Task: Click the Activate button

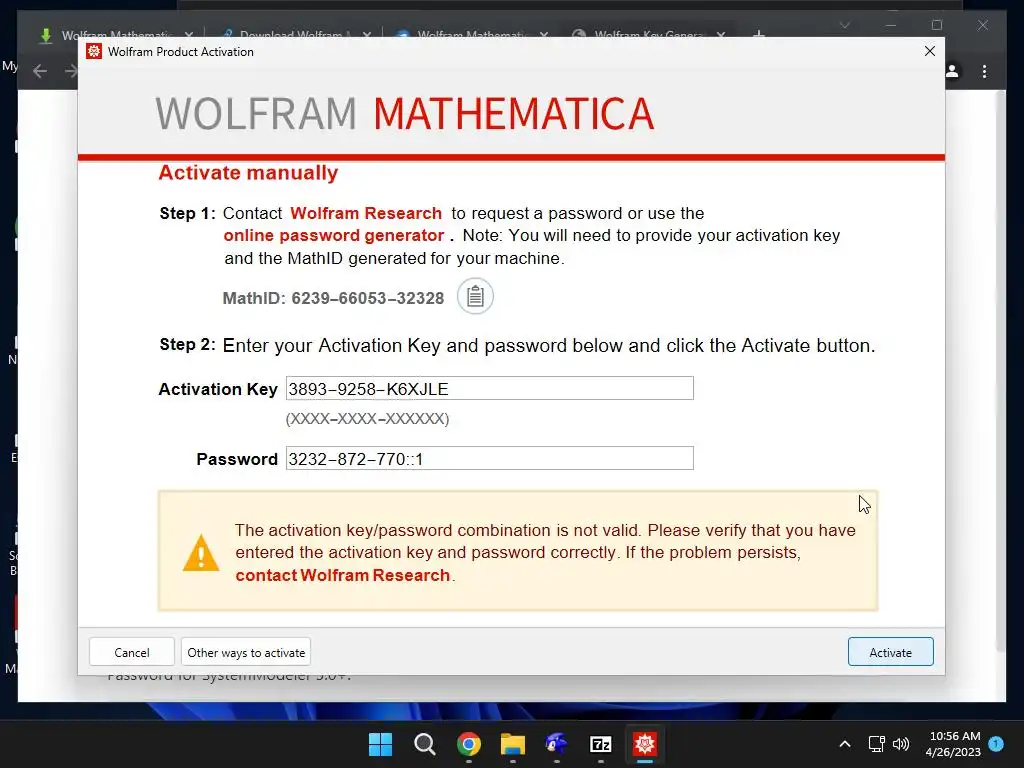Action: click(x=890, y=652)
